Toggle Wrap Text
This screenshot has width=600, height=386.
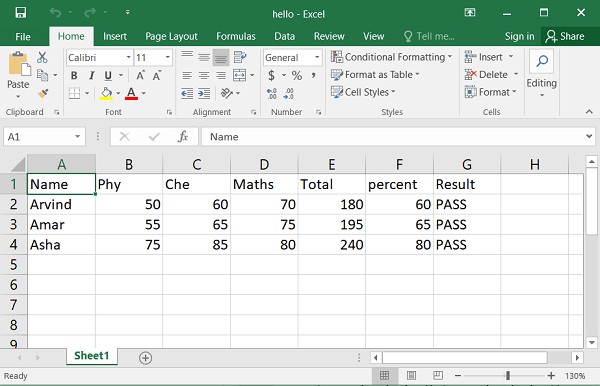(x=240, y=57)
